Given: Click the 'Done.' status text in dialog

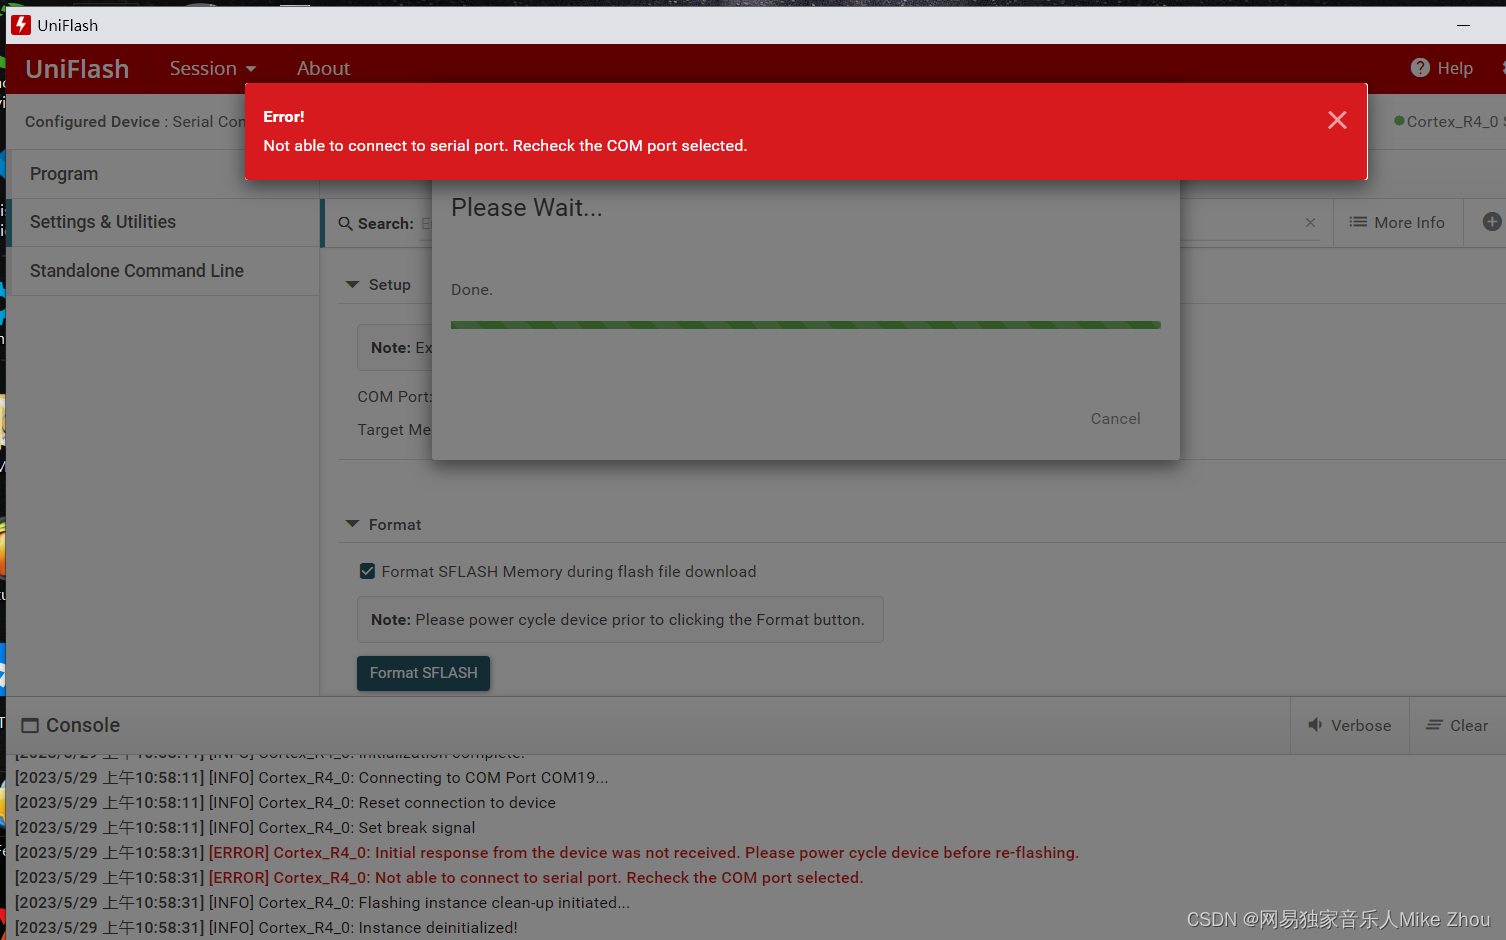Looking at the screenshot, I should [472, 290].
